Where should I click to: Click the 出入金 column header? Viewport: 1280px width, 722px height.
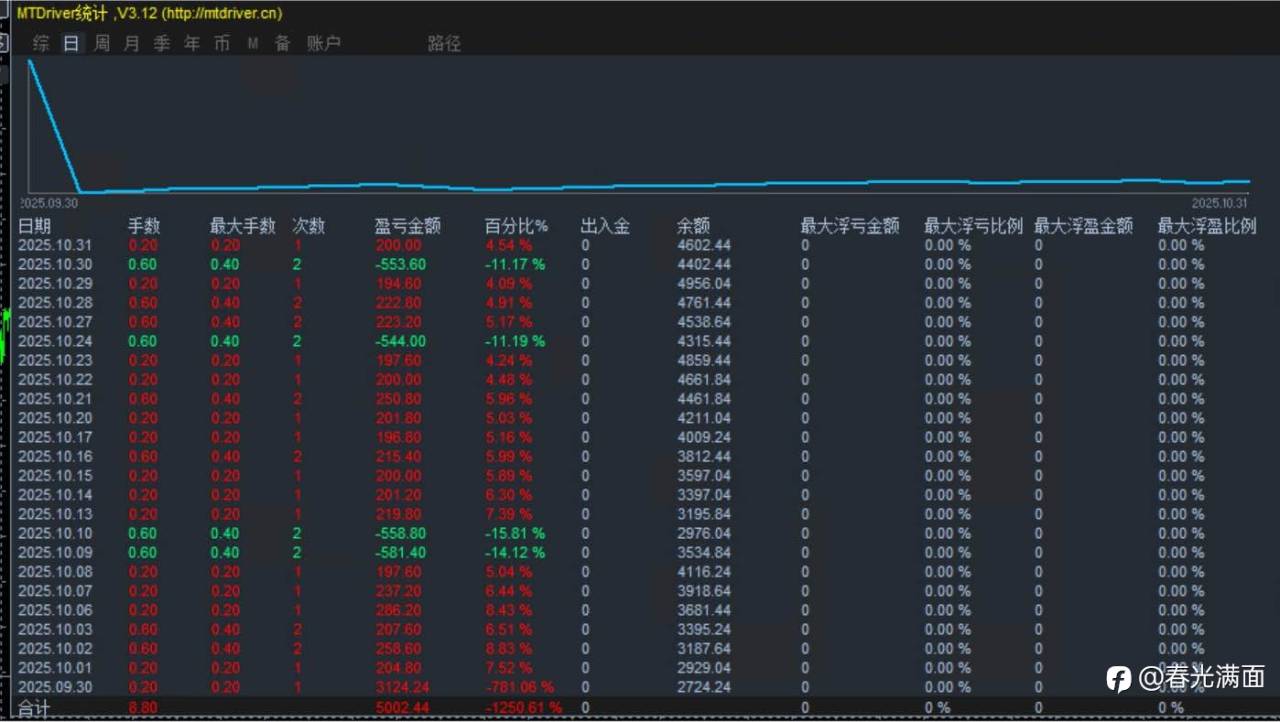point(605,226)
